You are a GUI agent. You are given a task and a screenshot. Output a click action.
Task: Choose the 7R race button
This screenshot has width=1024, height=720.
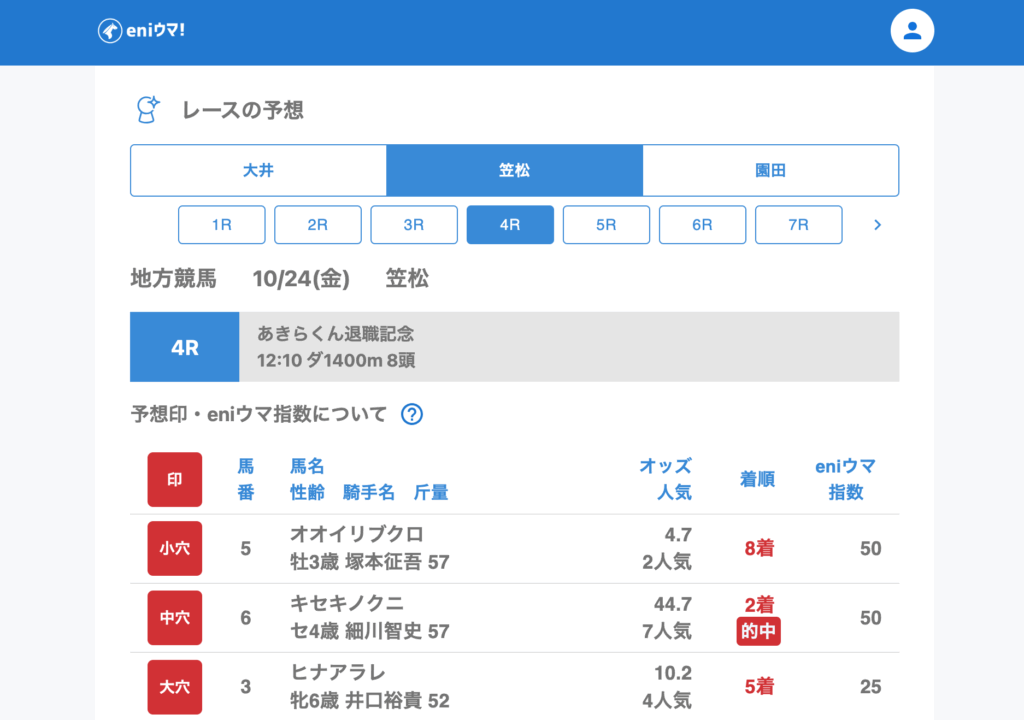(x=798, y=225)
